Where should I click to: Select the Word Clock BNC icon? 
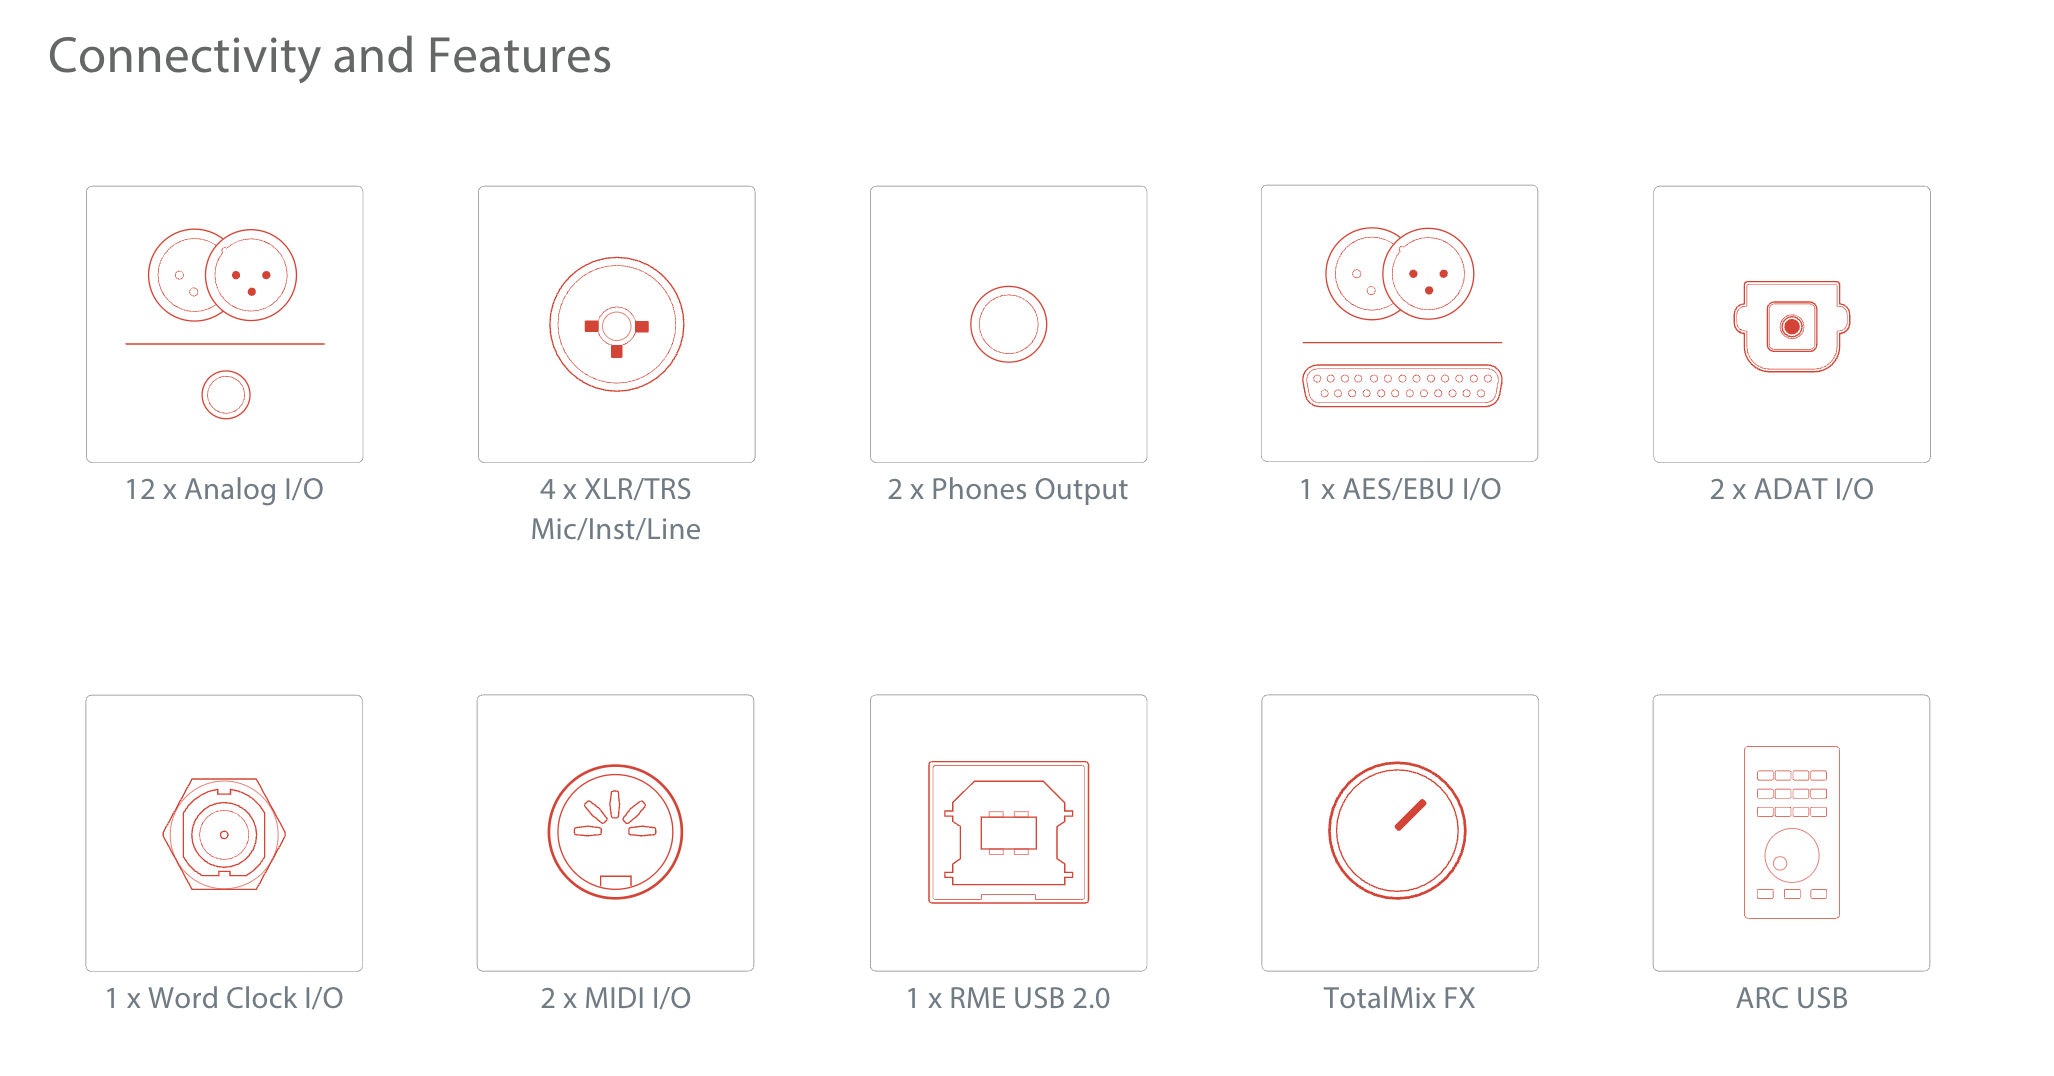224,833
